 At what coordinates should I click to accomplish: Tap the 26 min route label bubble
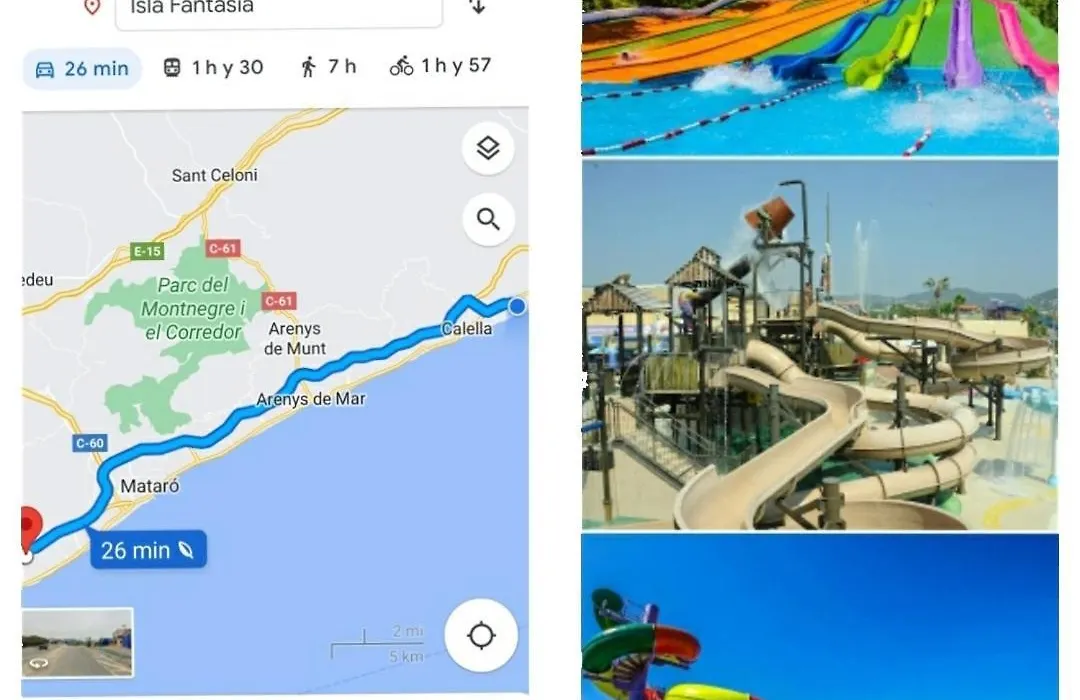[148, 550]
